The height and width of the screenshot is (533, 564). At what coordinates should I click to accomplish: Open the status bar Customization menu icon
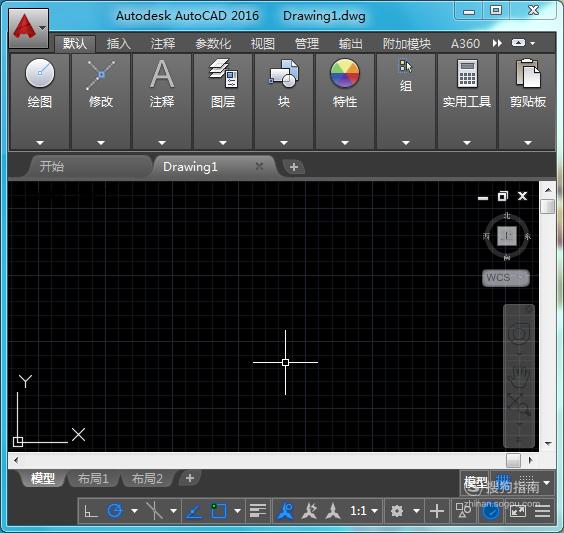coord(542,511)
